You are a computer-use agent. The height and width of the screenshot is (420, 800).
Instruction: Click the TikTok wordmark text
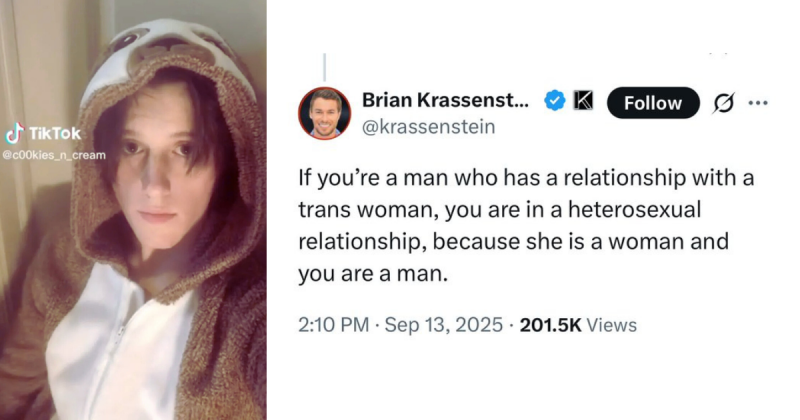47,135
